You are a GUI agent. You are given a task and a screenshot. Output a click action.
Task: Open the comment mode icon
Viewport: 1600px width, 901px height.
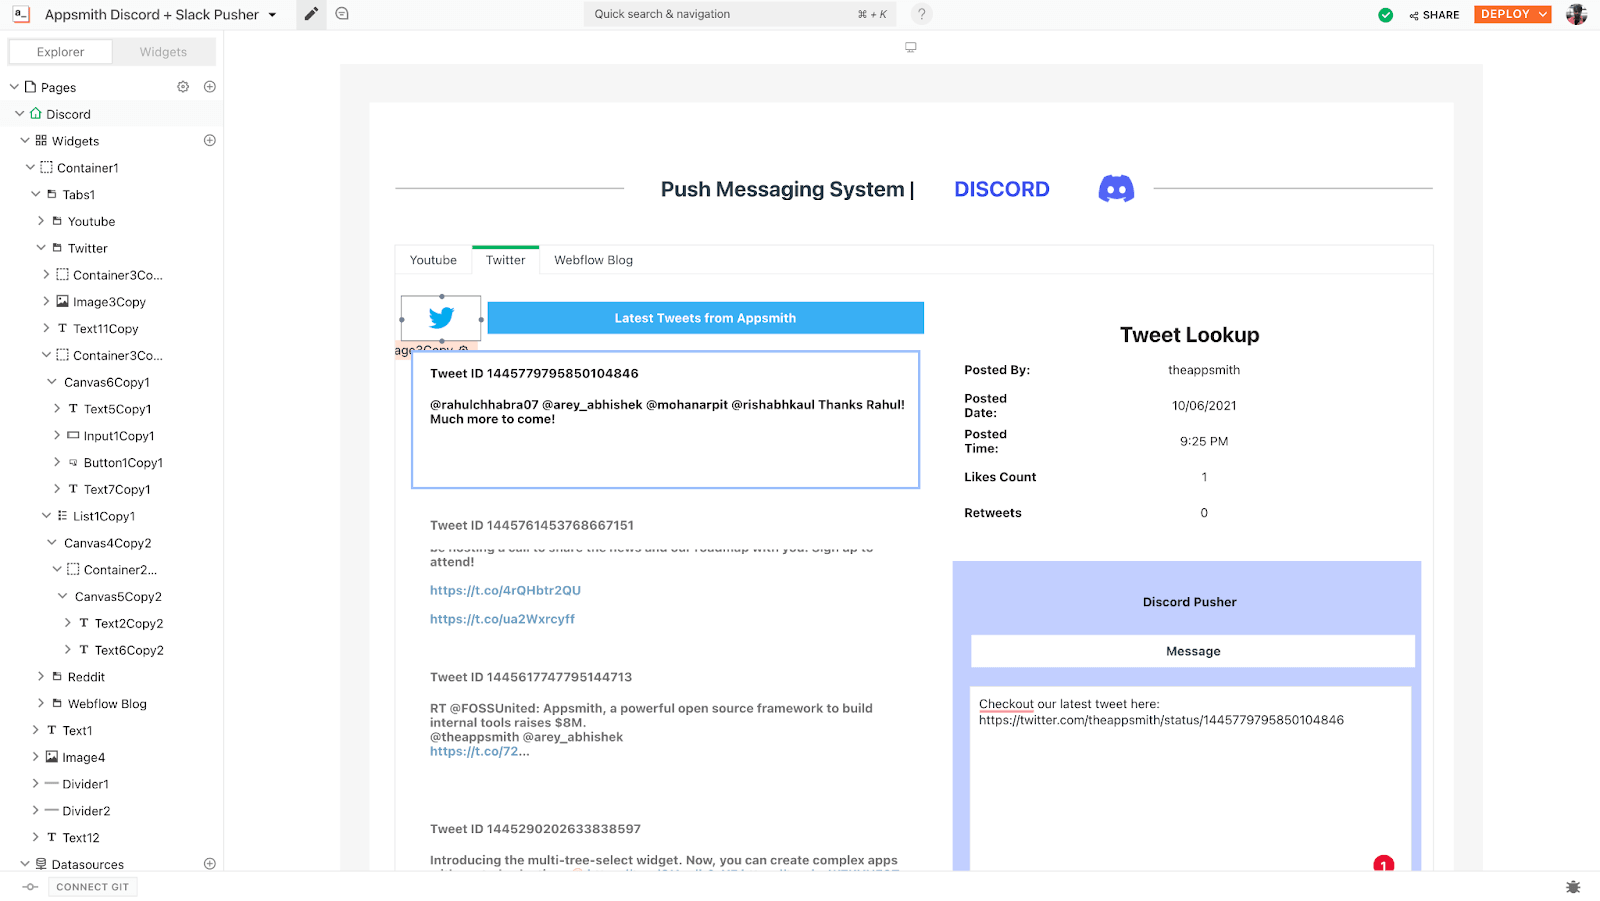pos(342,14)
